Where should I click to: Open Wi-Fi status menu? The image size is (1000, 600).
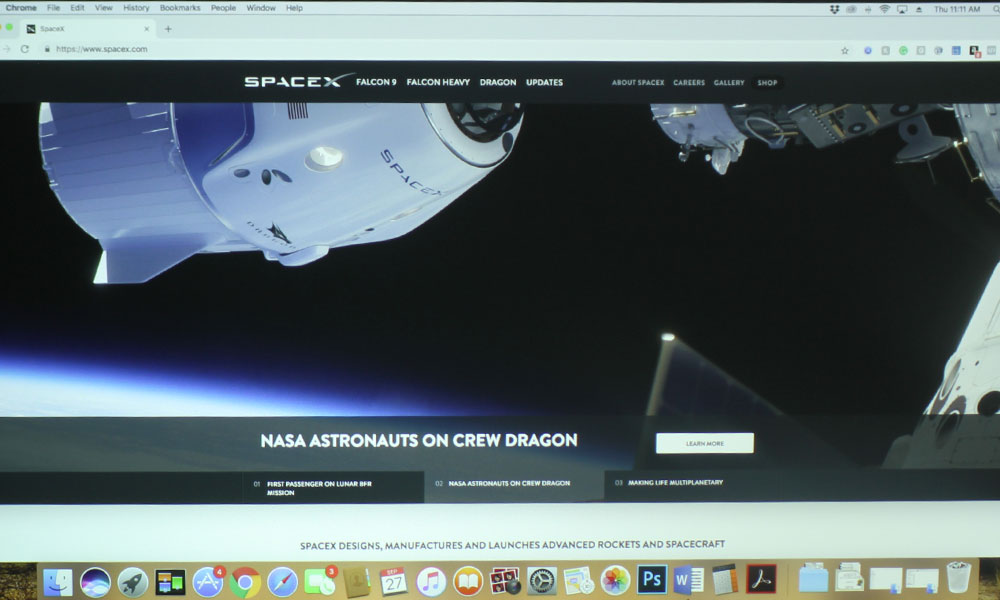tap(884, 9)
